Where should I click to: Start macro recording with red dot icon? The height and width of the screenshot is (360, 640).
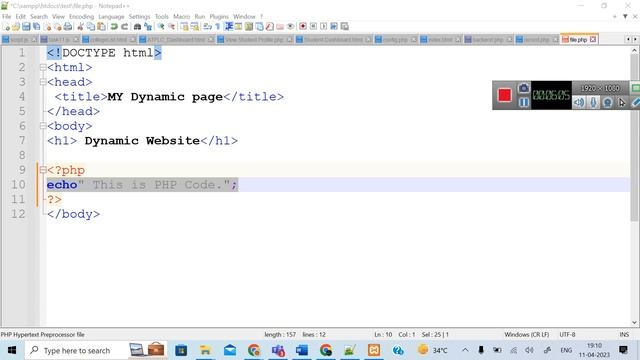coord(302,27)
